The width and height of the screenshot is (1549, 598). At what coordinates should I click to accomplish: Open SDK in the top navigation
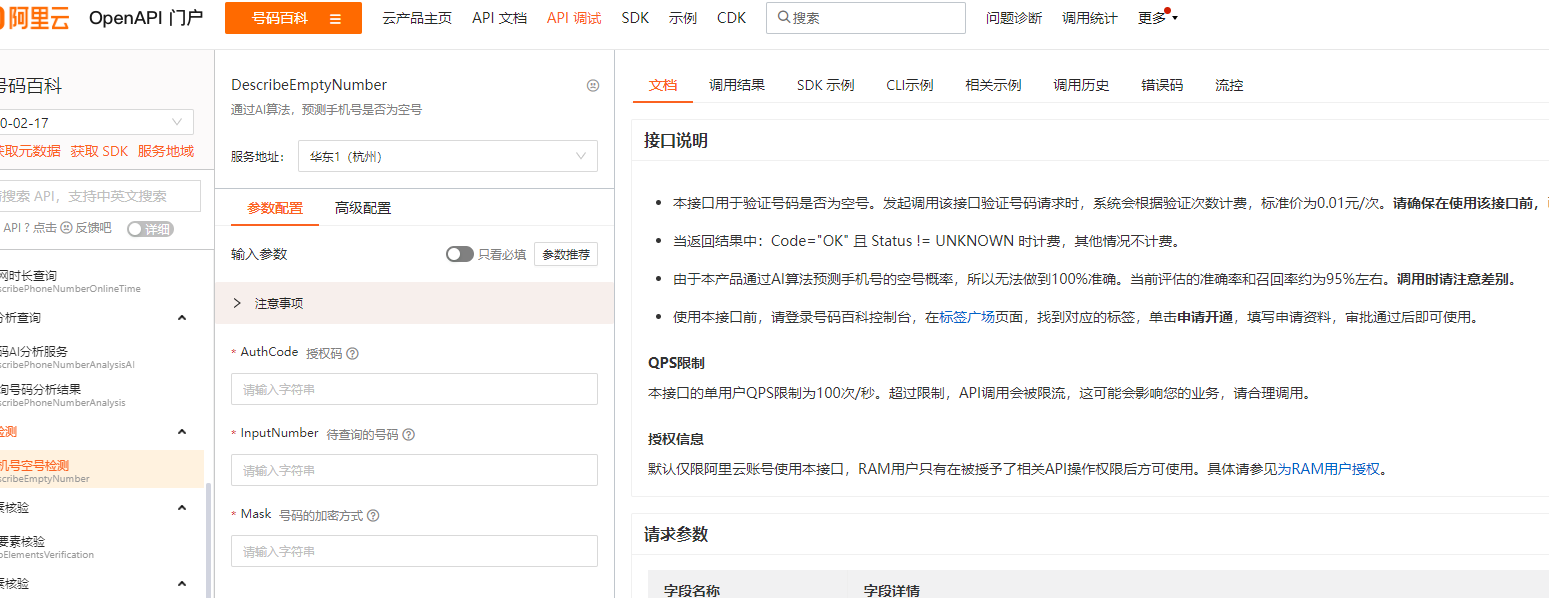tap(635, 18)
